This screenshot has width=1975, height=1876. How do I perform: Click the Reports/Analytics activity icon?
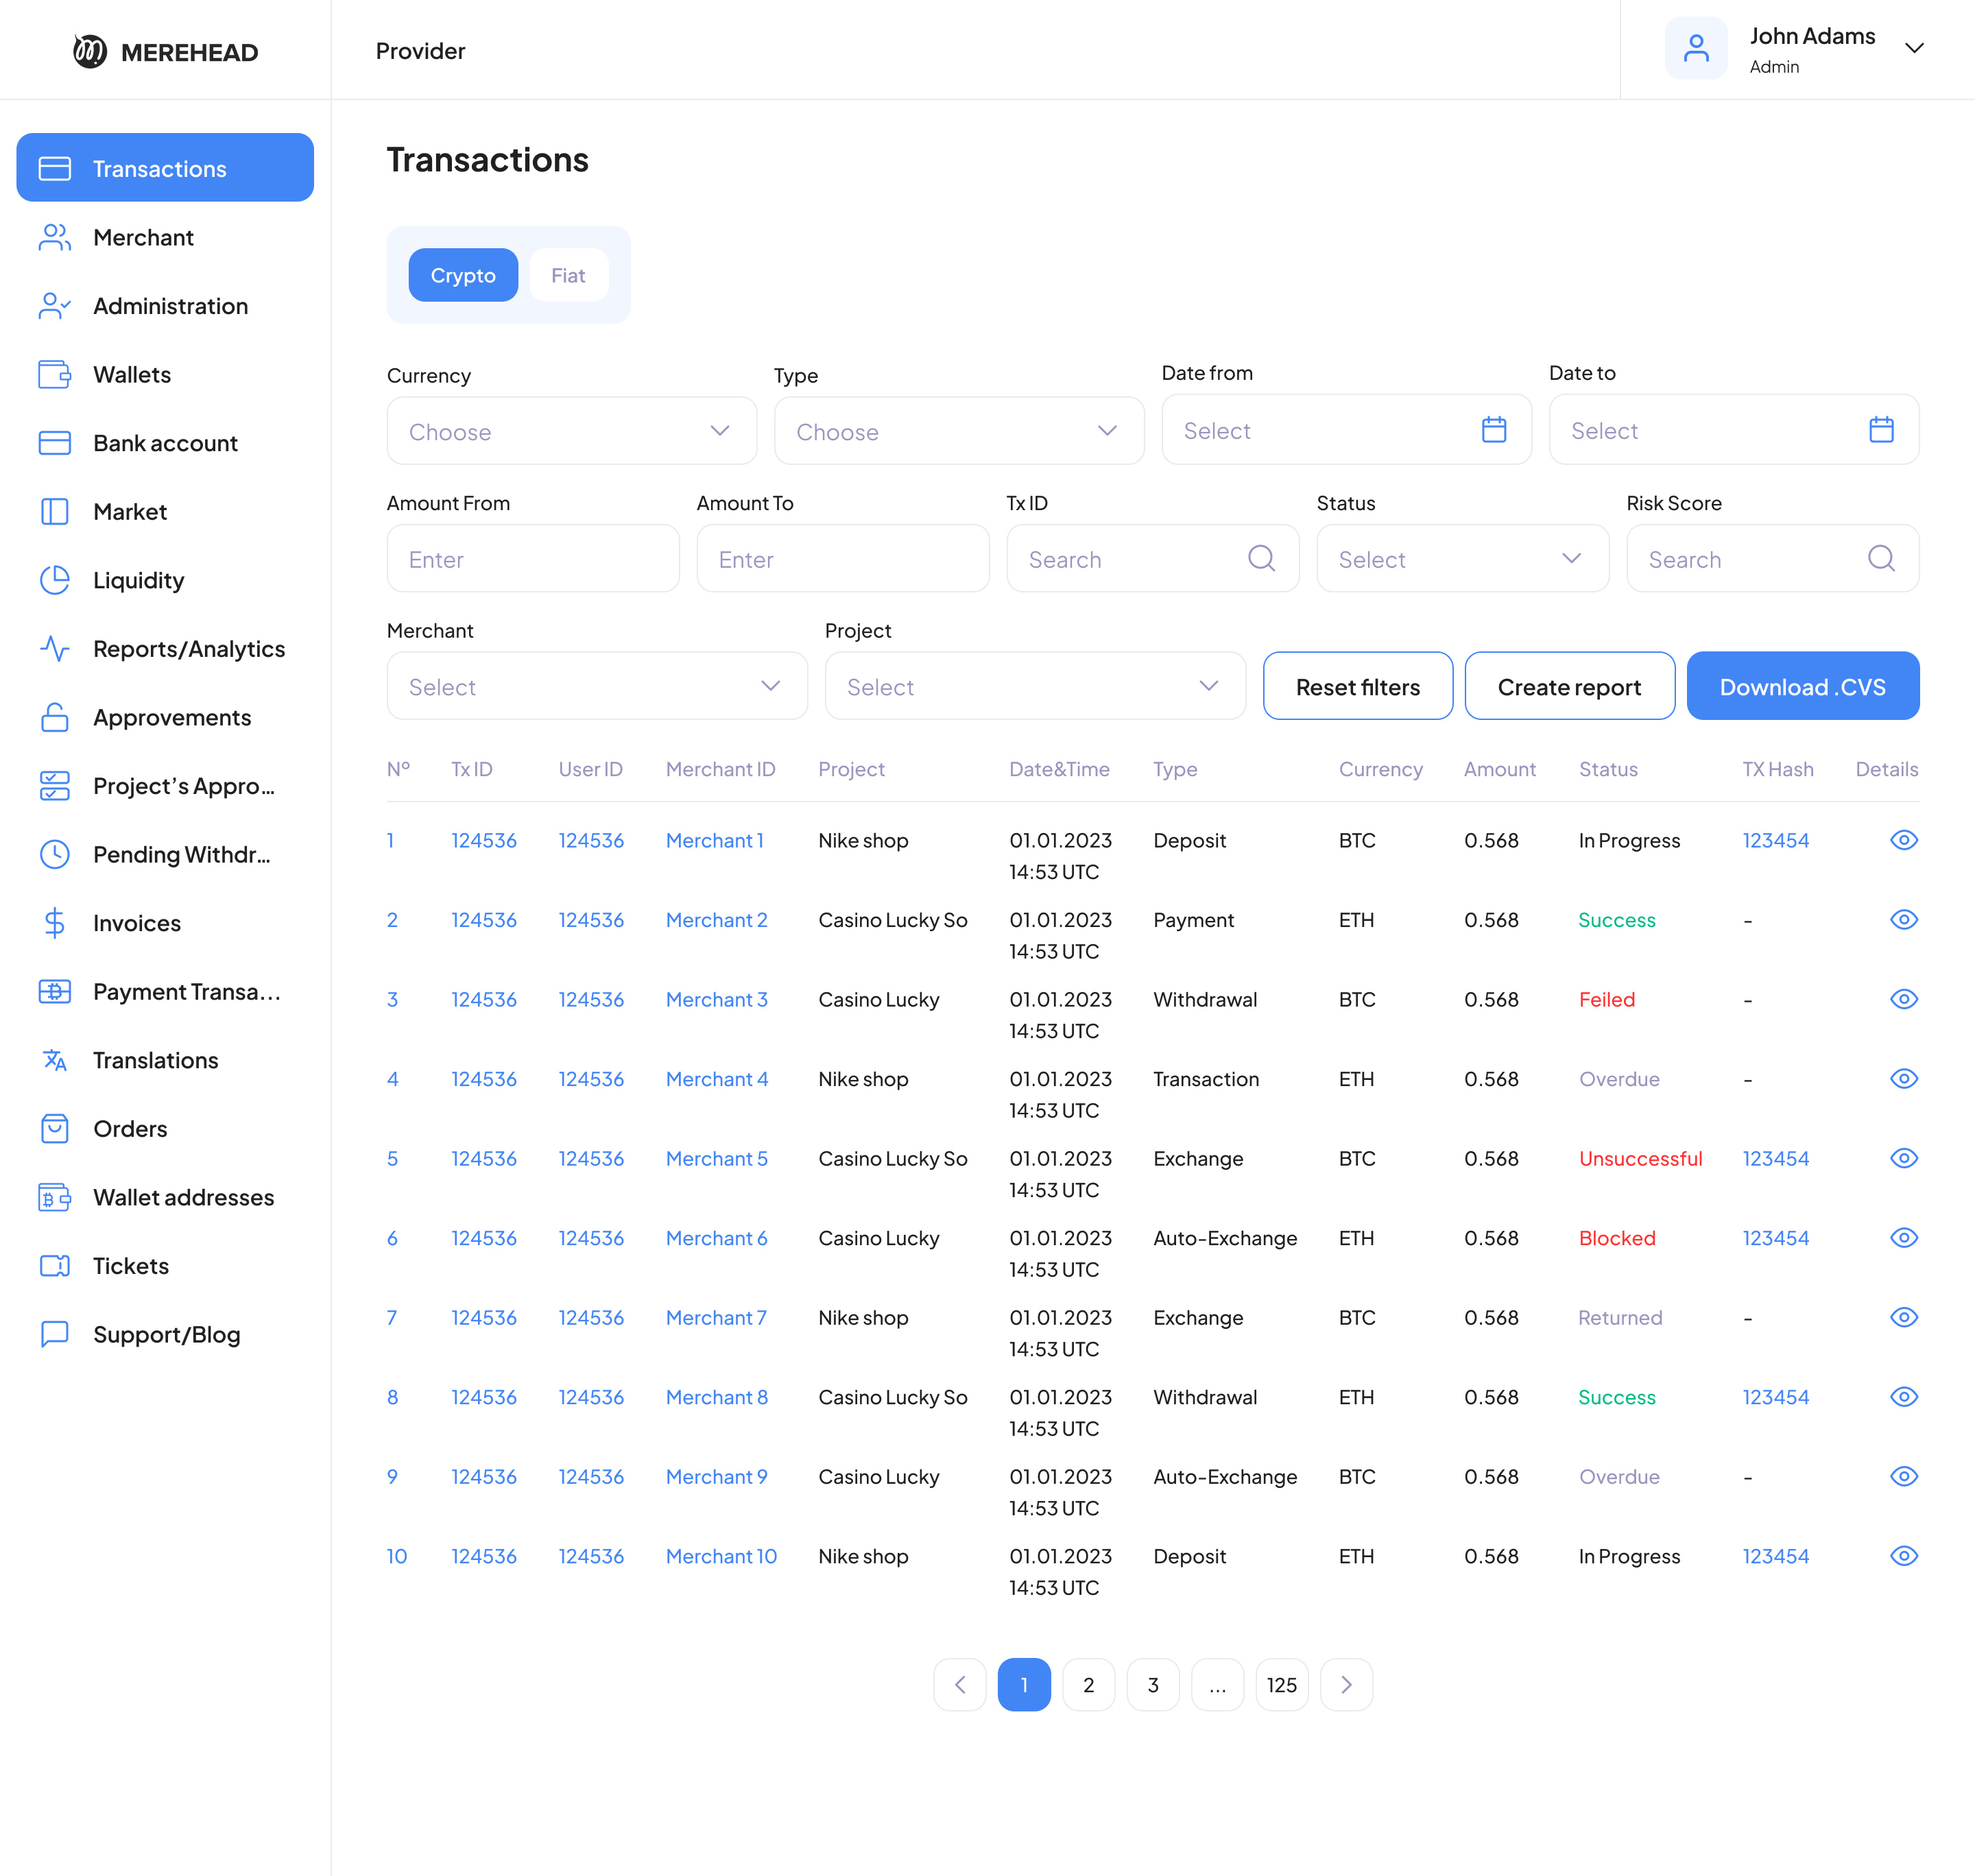[x=54, y=649]
